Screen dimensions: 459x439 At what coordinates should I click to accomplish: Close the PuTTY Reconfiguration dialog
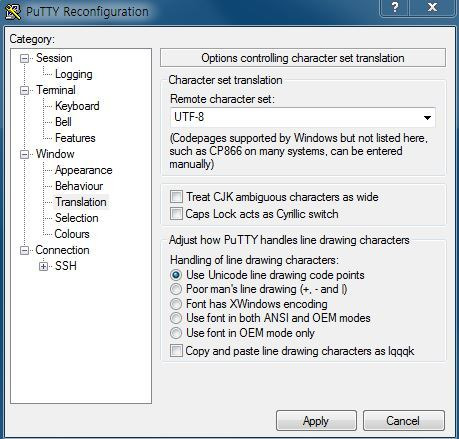(432, 7)
